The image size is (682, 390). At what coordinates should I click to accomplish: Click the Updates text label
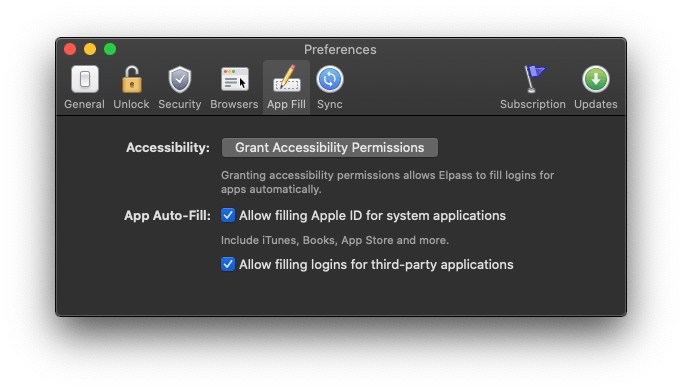[595, 104]
